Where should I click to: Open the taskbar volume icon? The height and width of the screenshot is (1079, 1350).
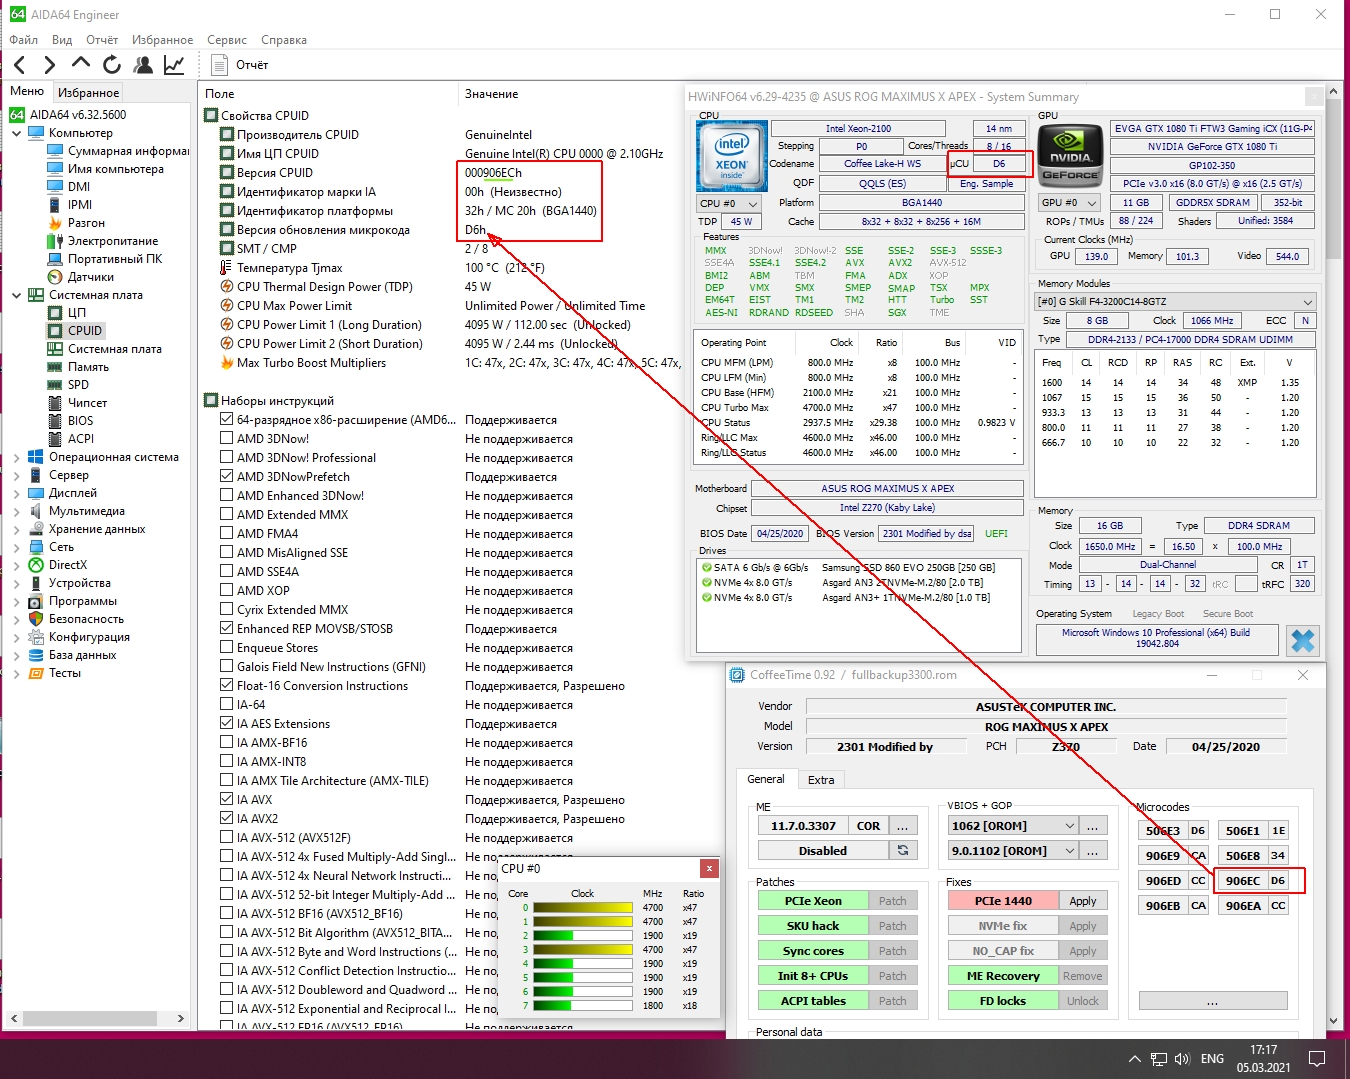pyautogui.click(x=1182, y=1059)
